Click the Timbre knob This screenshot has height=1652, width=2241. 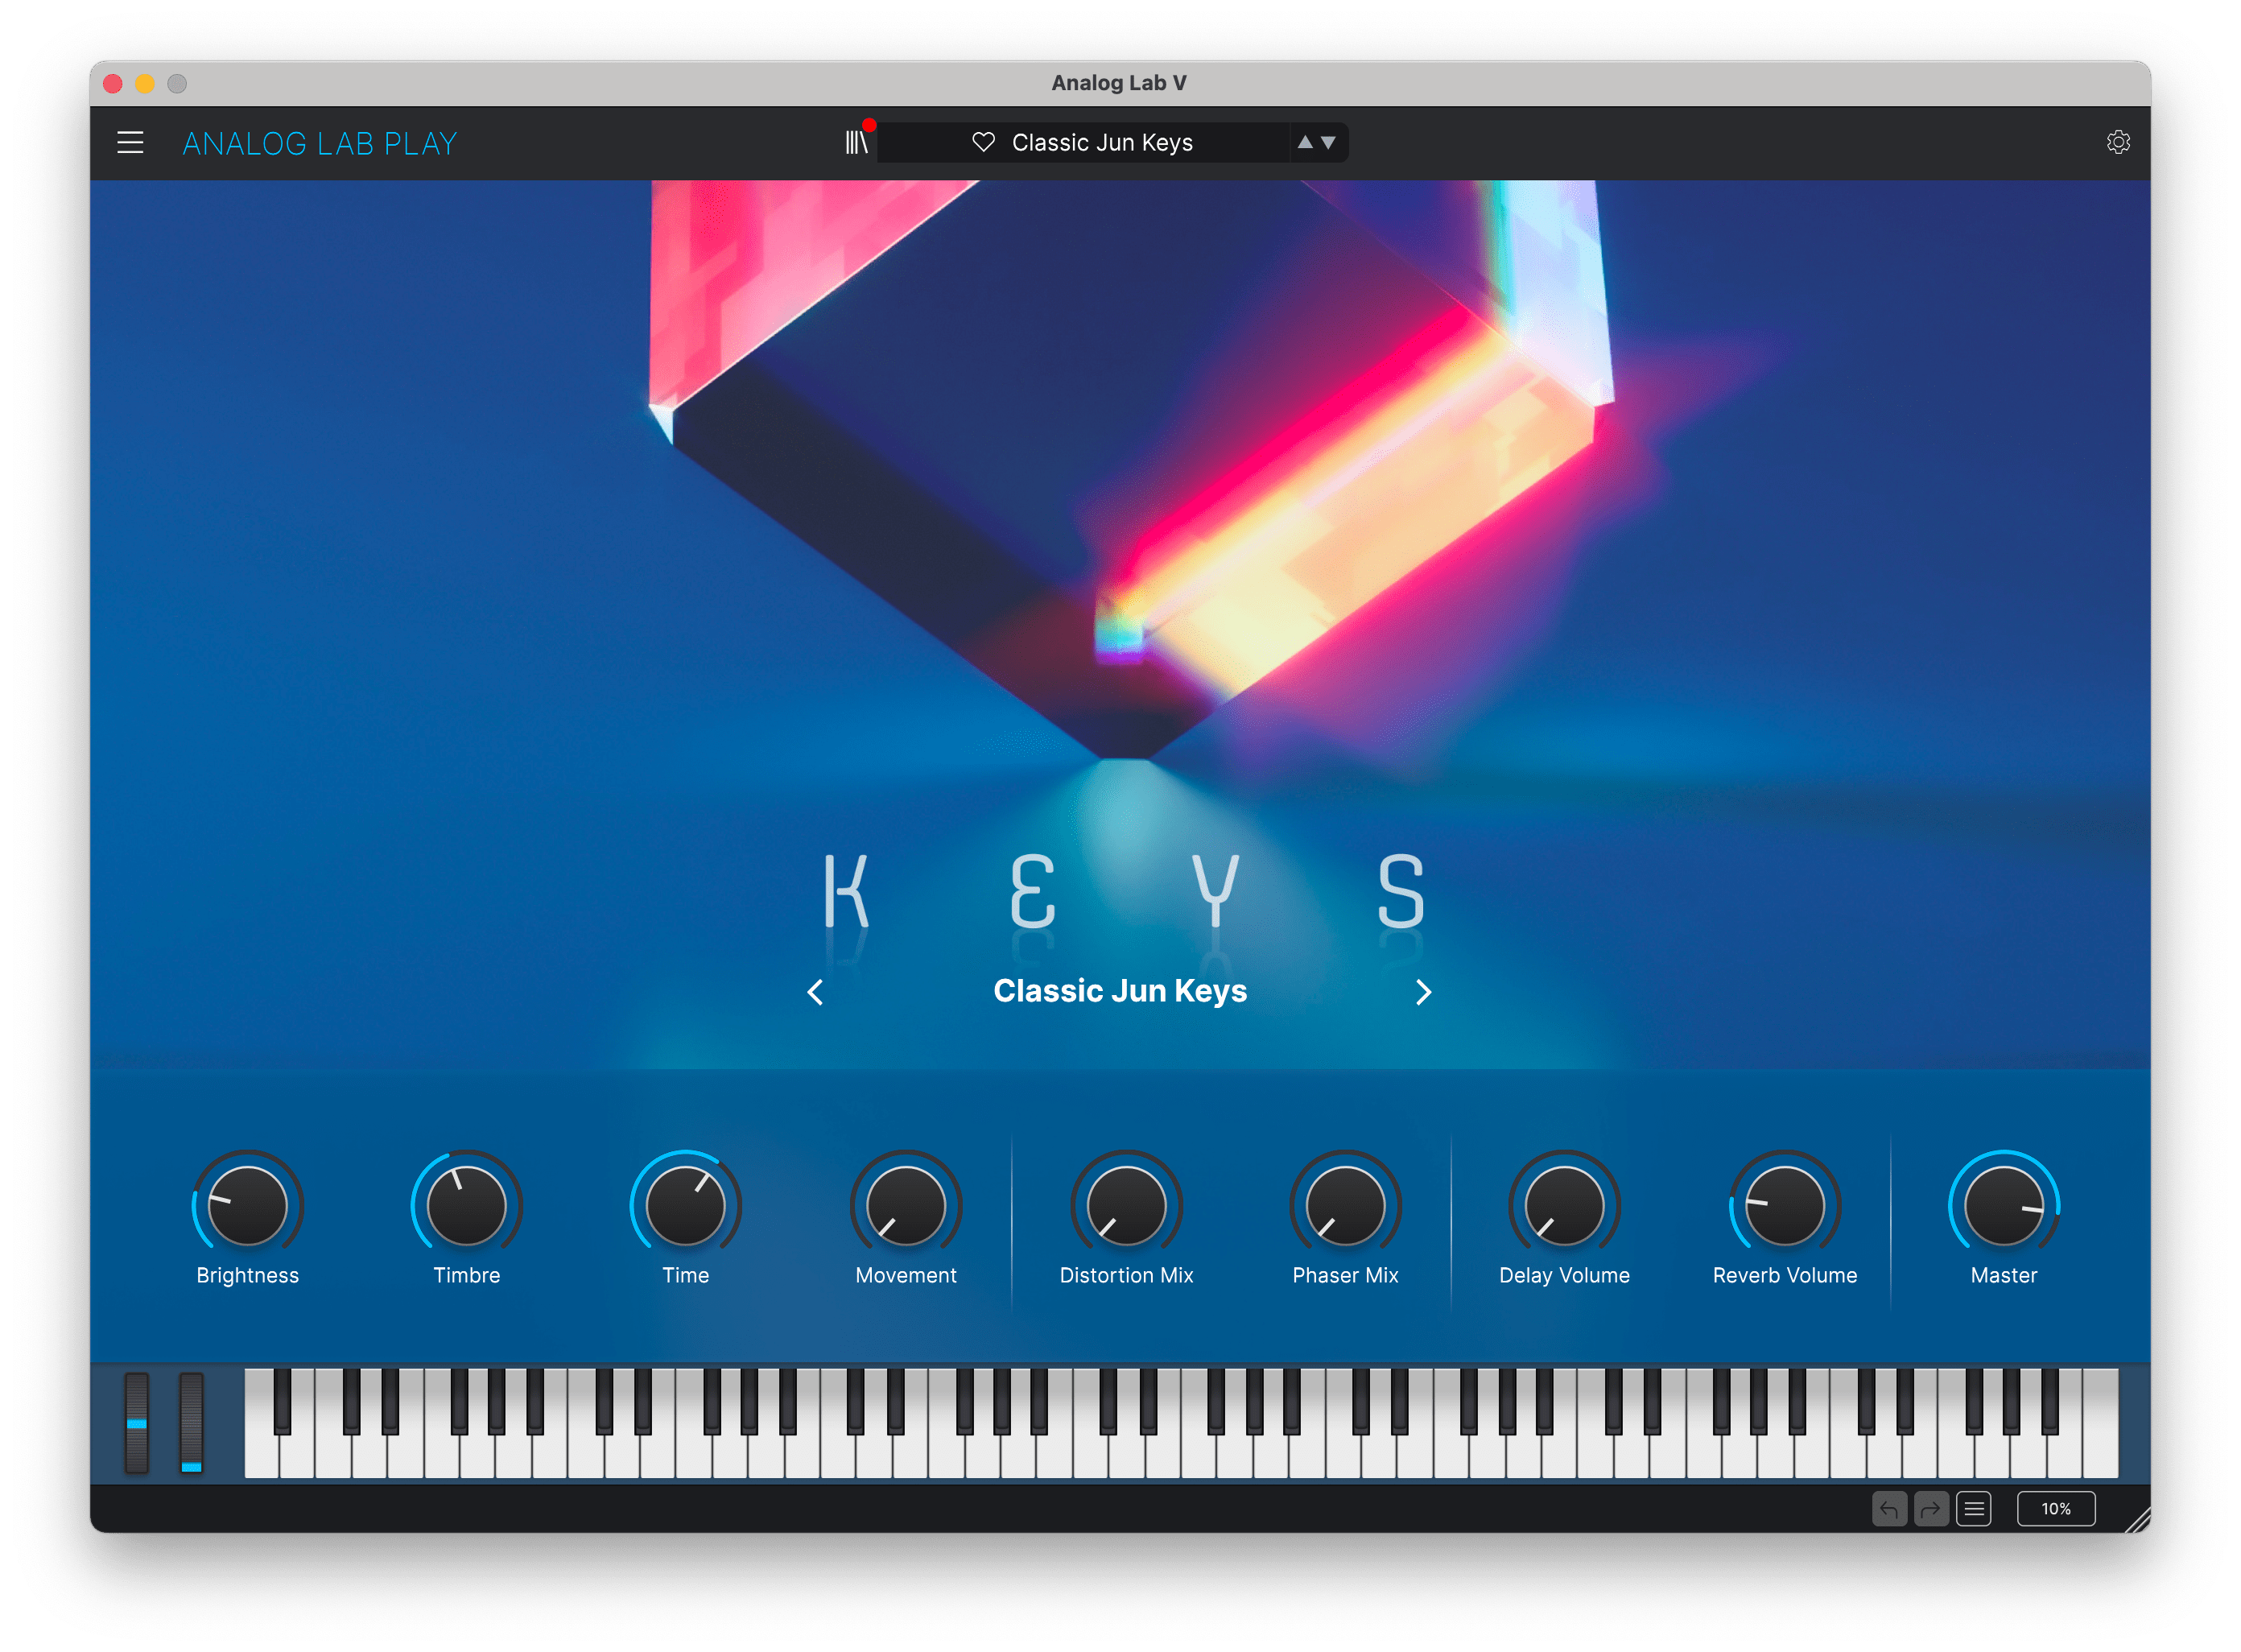pos(466,1204)
